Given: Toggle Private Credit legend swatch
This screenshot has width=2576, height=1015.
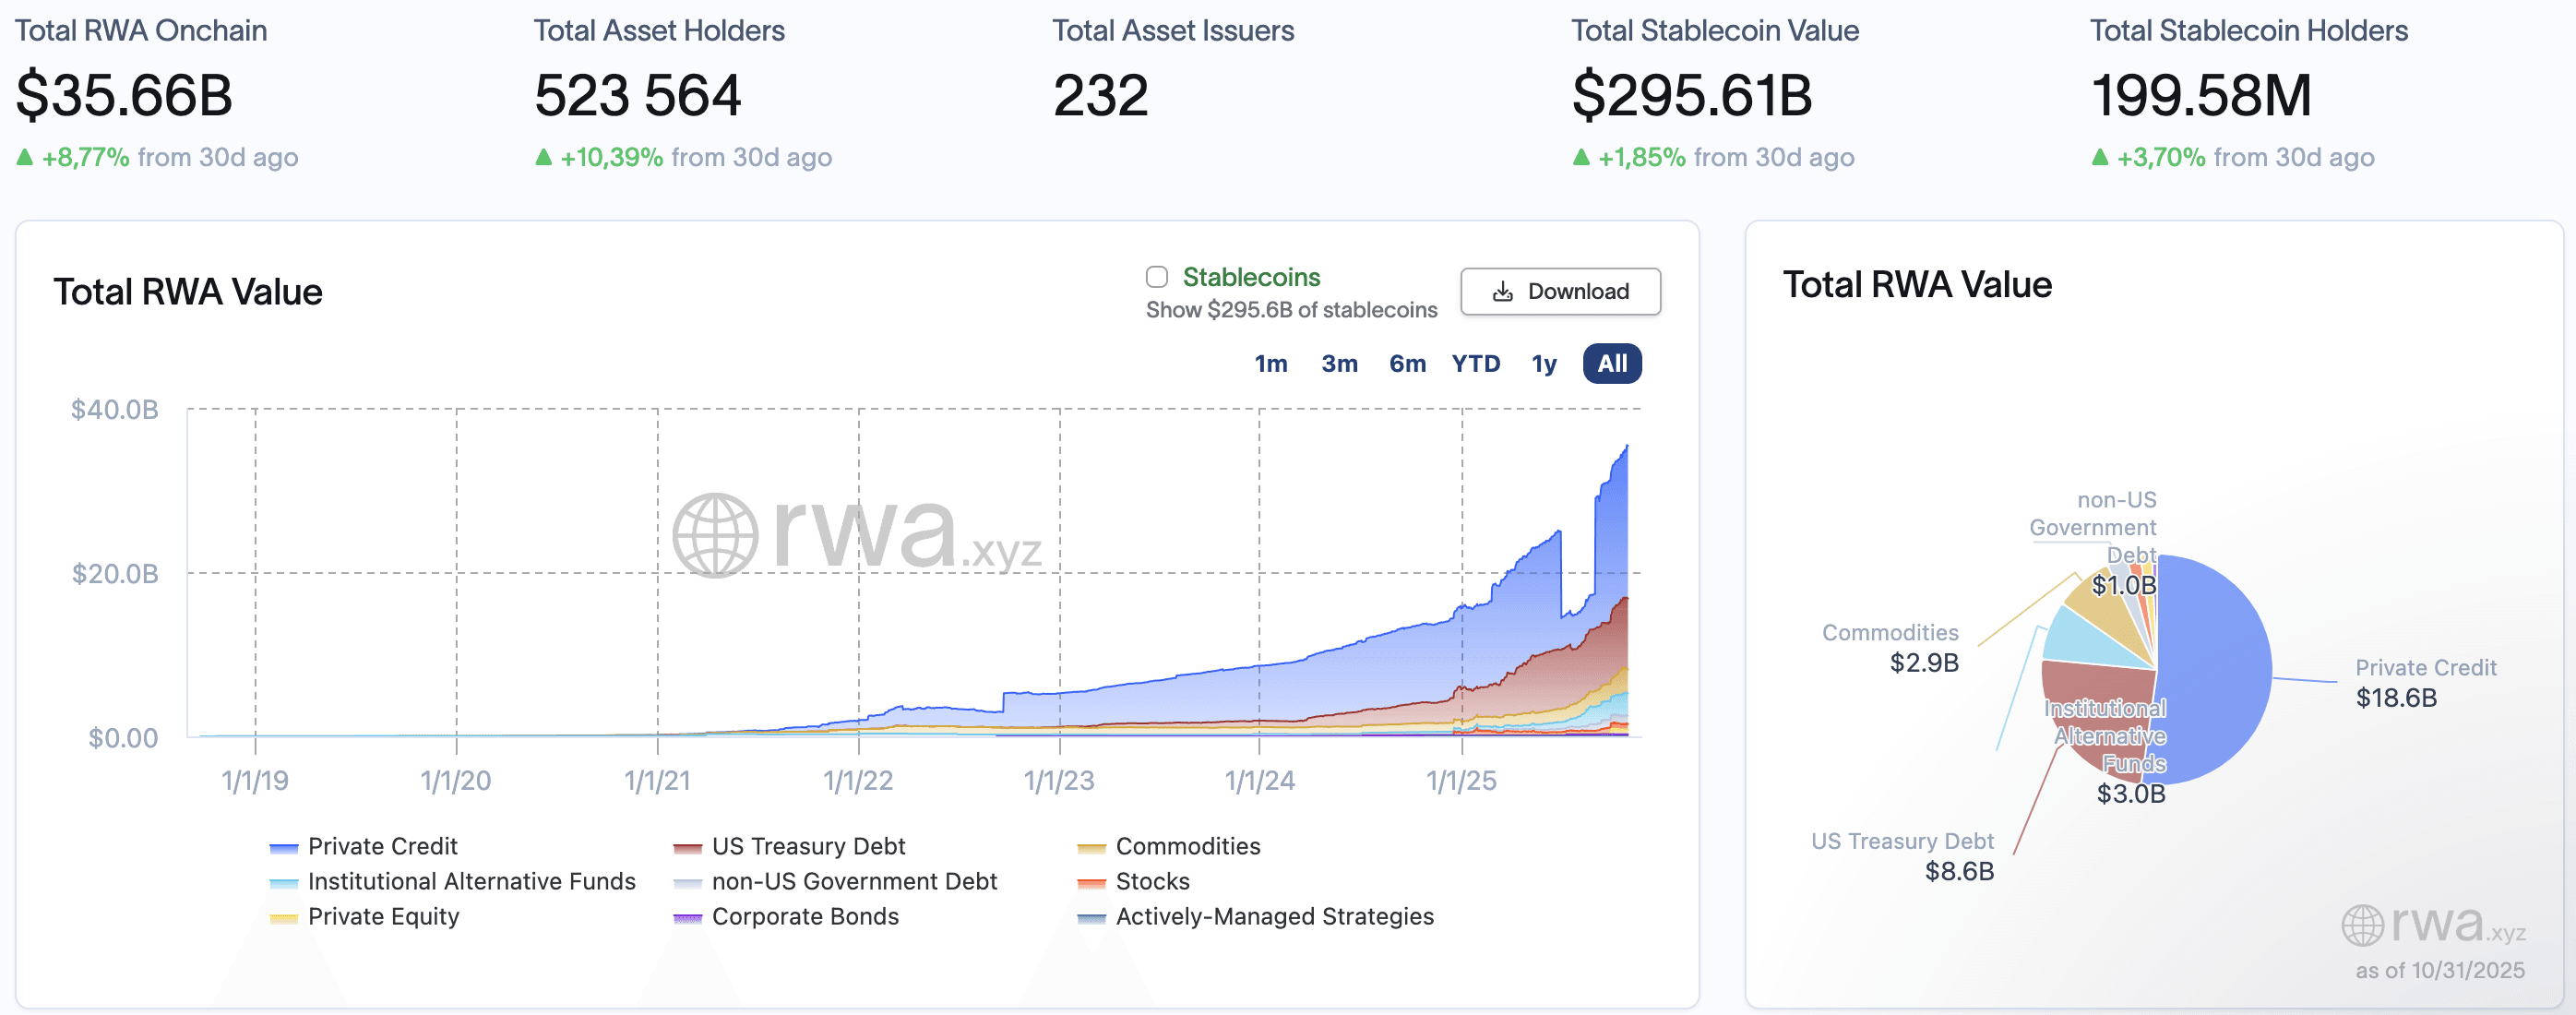Looking at the screenshot, I should click(x=284, y=848).
